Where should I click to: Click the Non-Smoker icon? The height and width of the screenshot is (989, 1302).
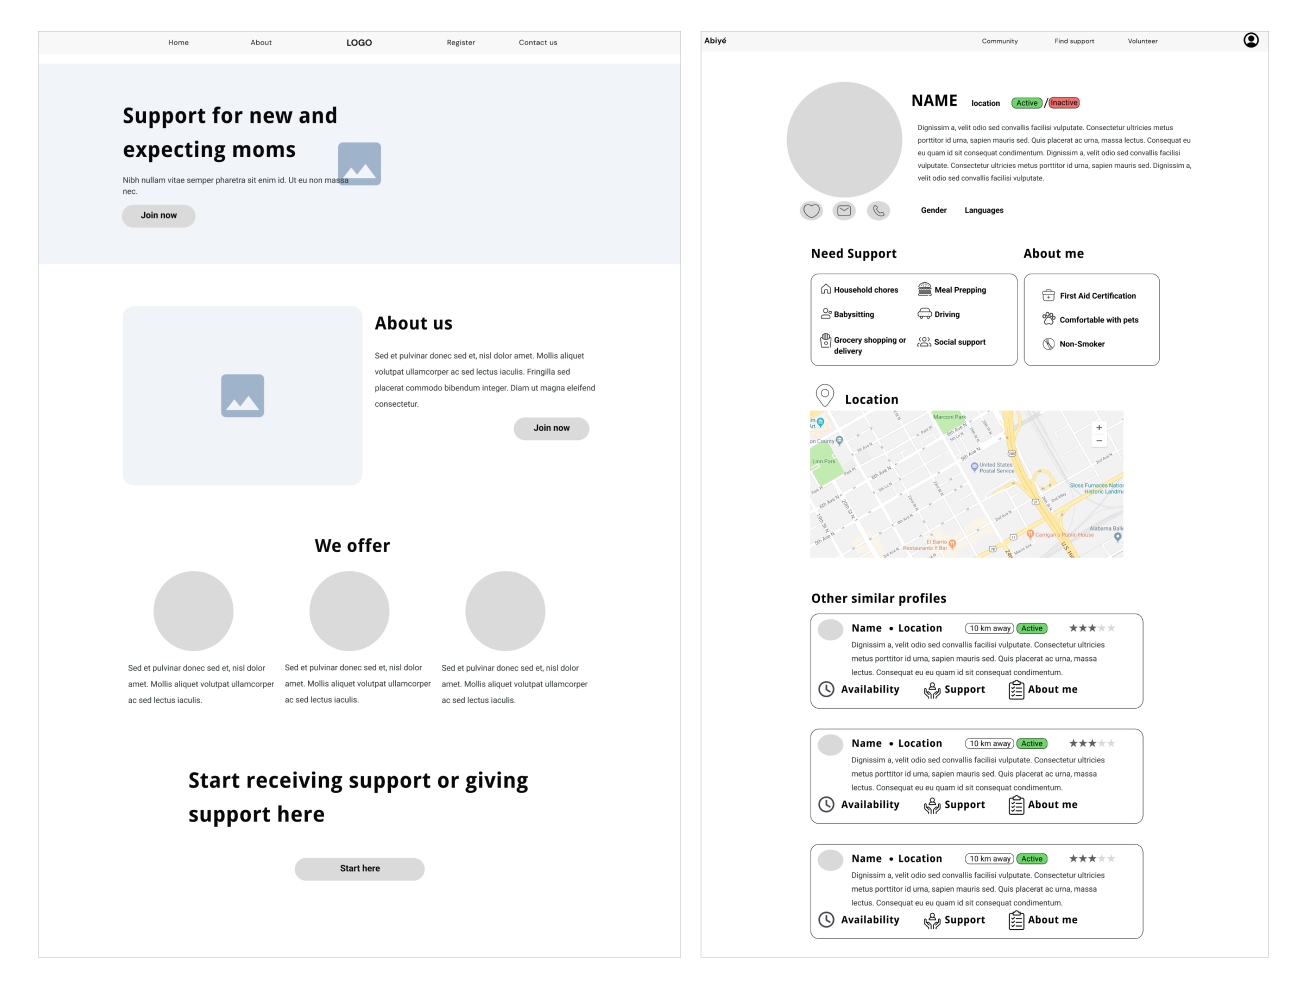coord(1048,344)
